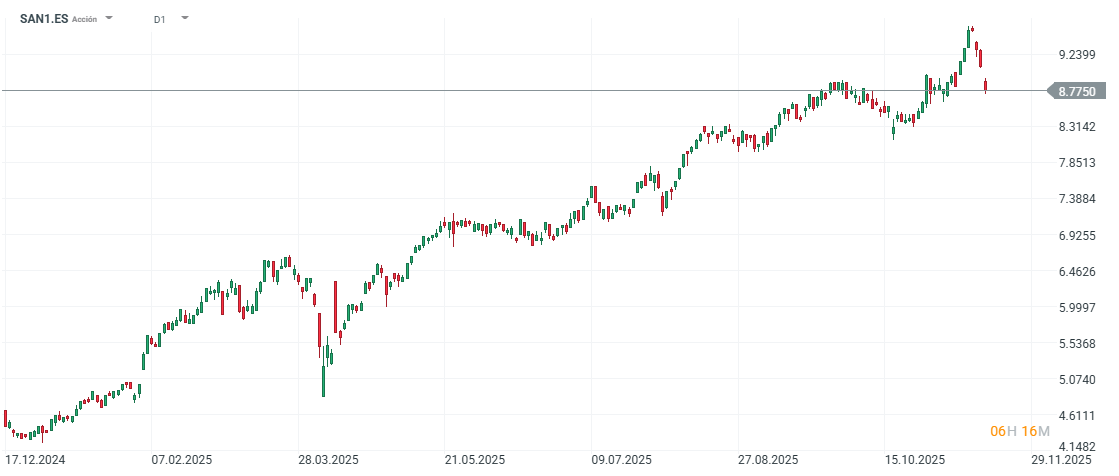Click the horizontal current price line

point(500,91)
